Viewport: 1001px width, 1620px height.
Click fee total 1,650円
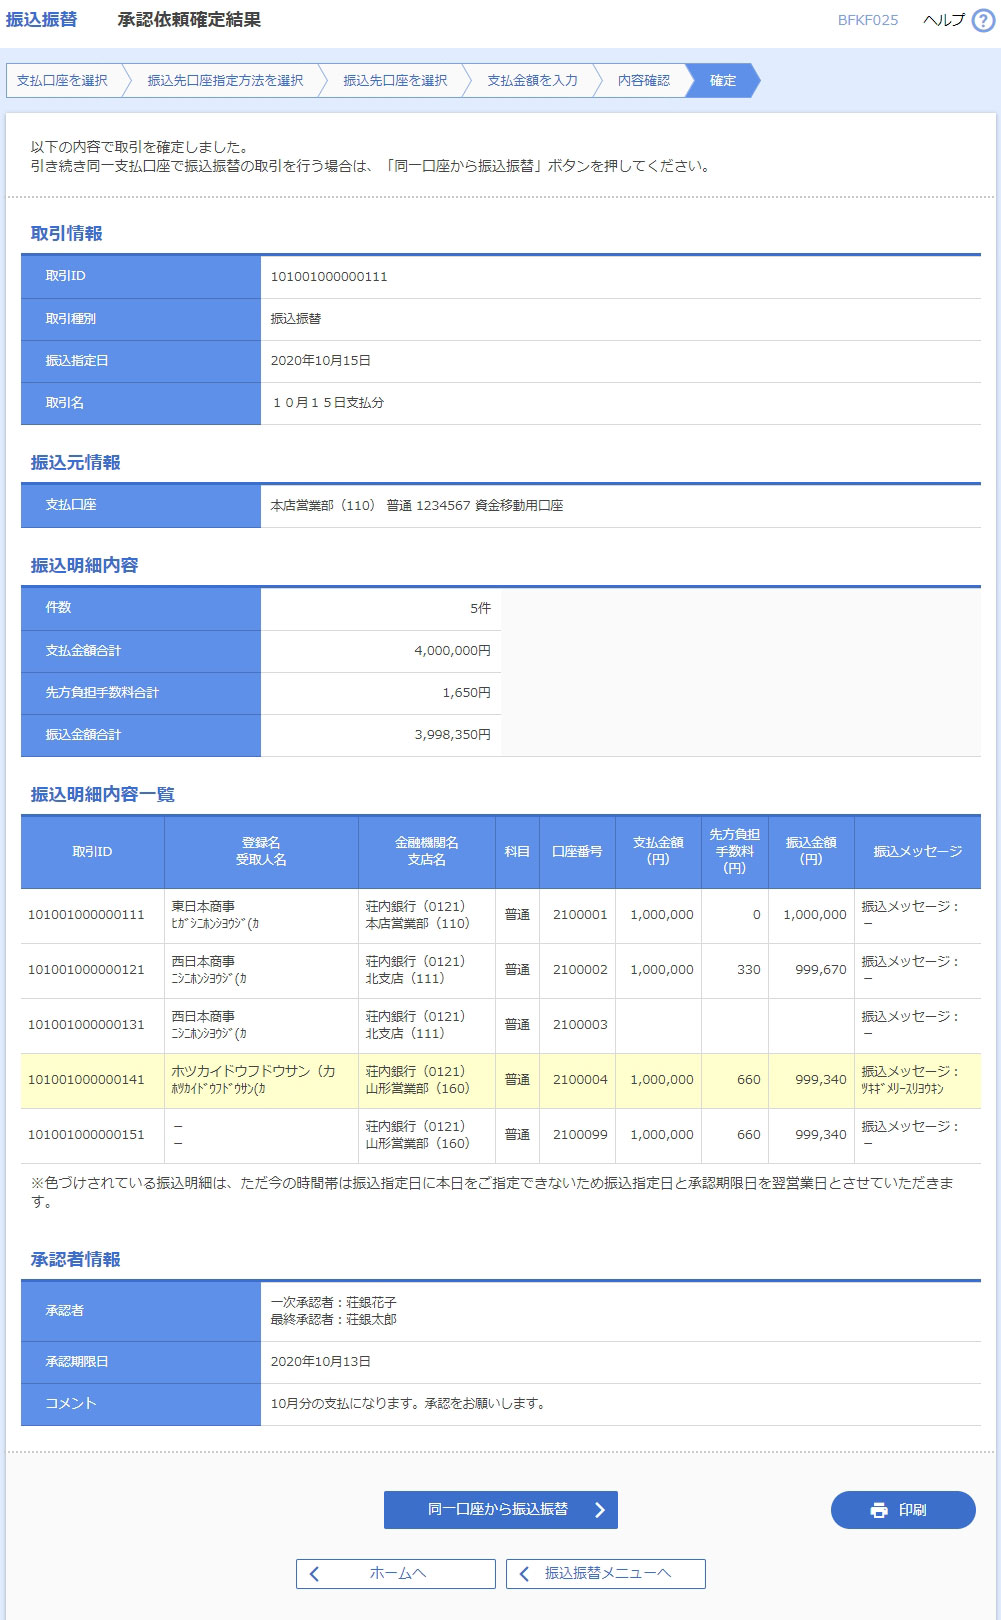467,693
